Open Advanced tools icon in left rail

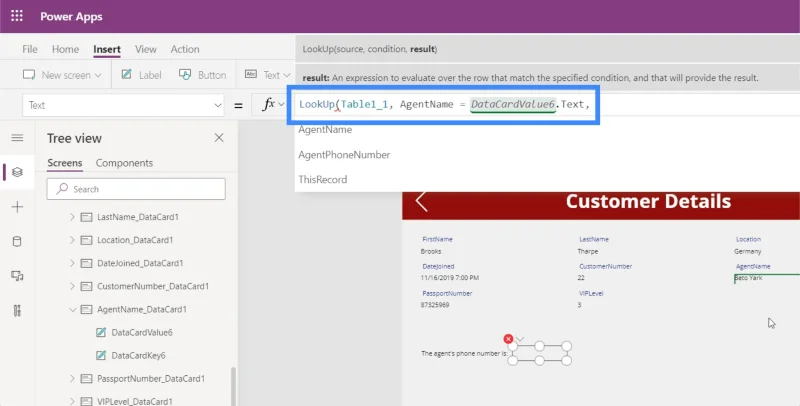(17, 311)
